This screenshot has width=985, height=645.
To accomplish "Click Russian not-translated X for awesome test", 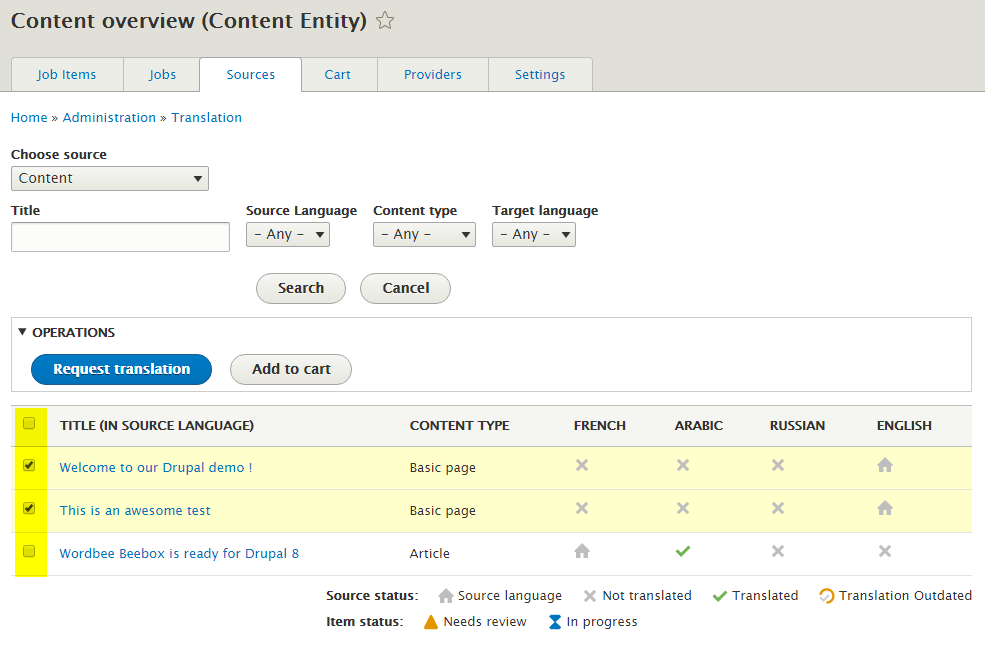I will 778,508.
